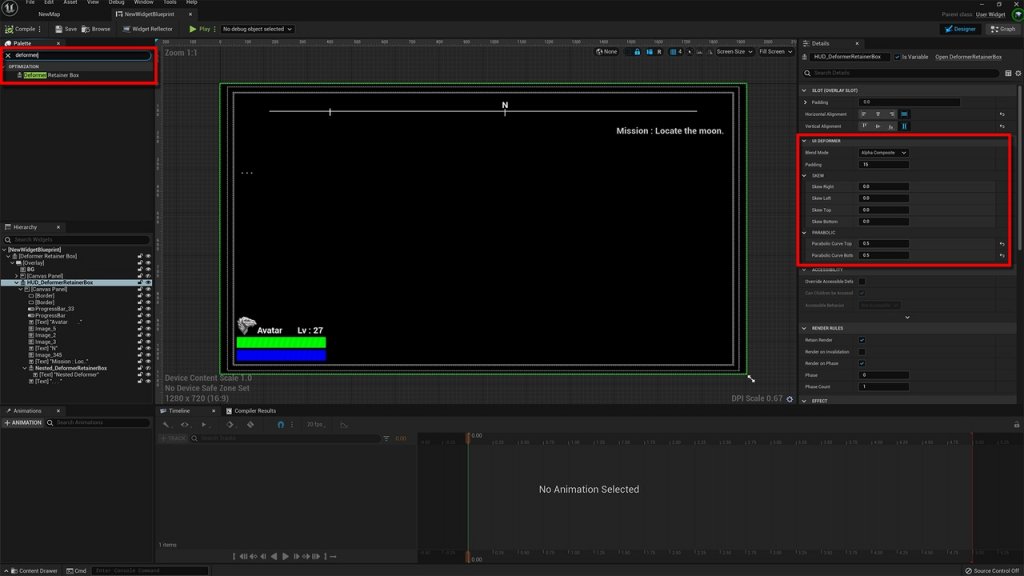The height and width of the screenshot is (576, 1024).
Task: Play the animation forward in timeline
Action: (x=285, y=556)
